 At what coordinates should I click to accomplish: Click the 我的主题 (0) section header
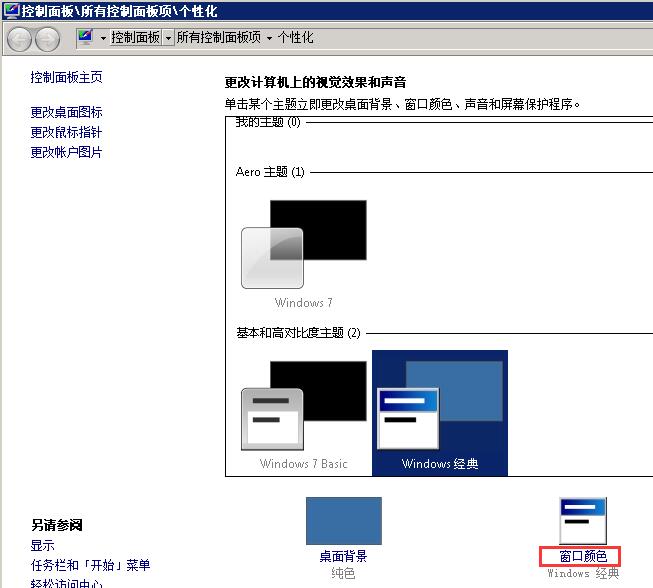(x=268, y=122)
